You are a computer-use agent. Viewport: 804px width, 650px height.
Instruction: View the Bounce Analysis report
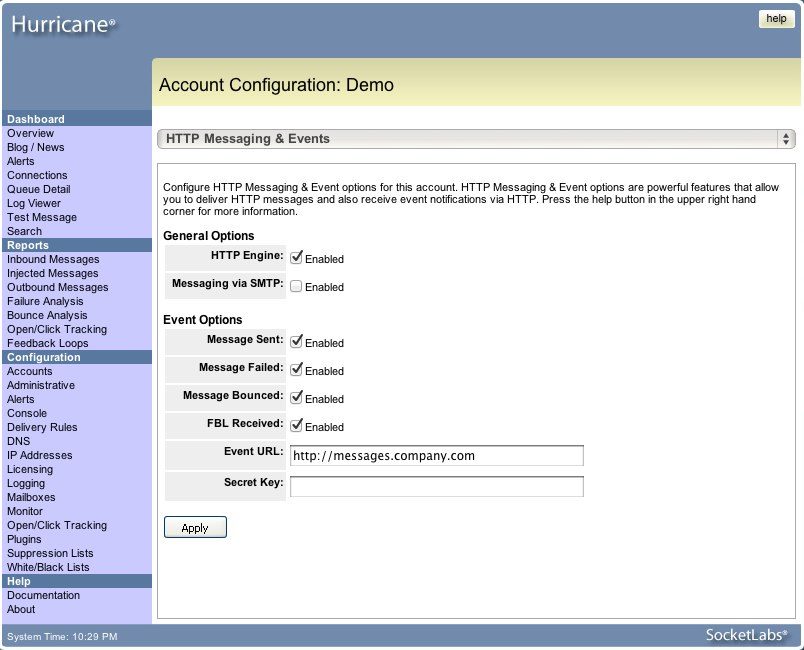[47, 315]
